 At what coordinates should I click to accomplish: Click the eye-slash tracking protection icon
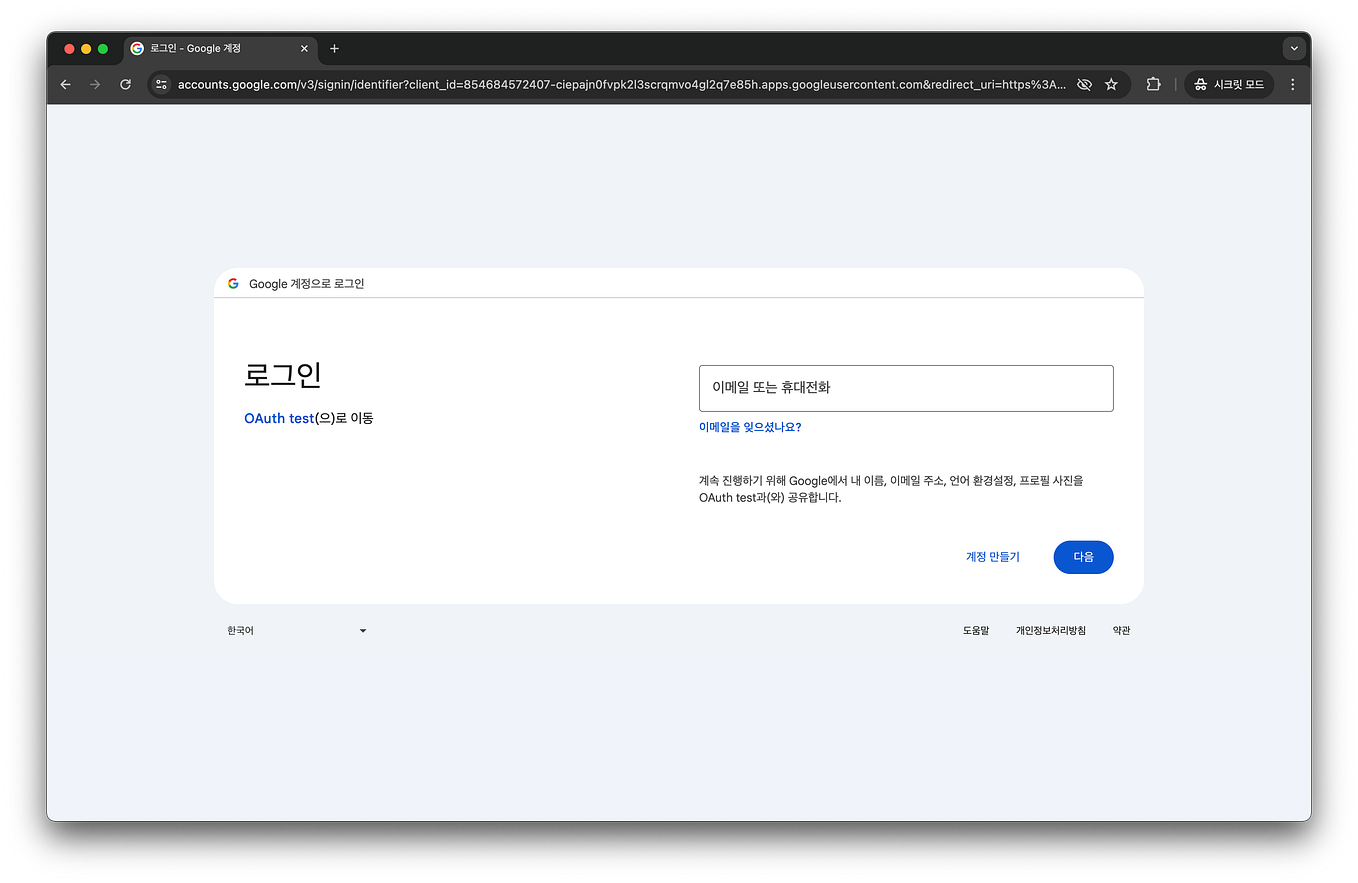(x=1084, y=84)
